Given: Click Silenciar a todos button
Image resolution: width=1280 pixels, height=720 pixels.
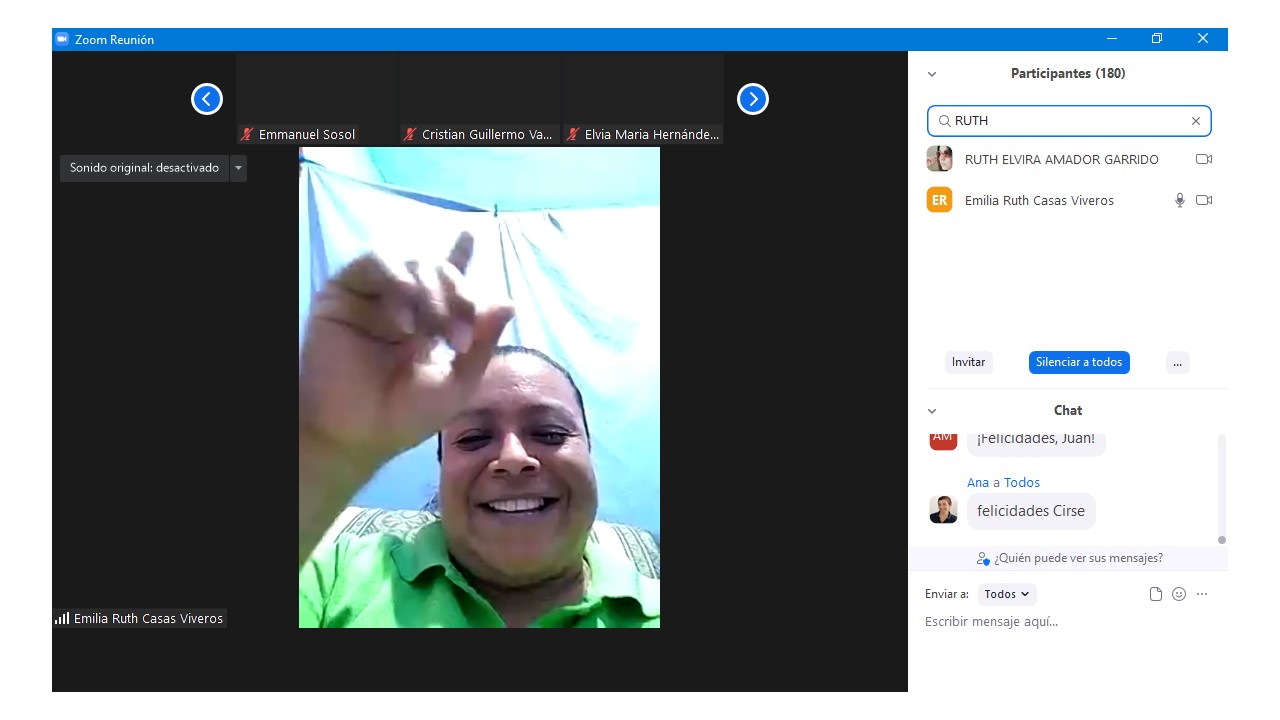Looking at the screenshot, I should coord(1079,362).
